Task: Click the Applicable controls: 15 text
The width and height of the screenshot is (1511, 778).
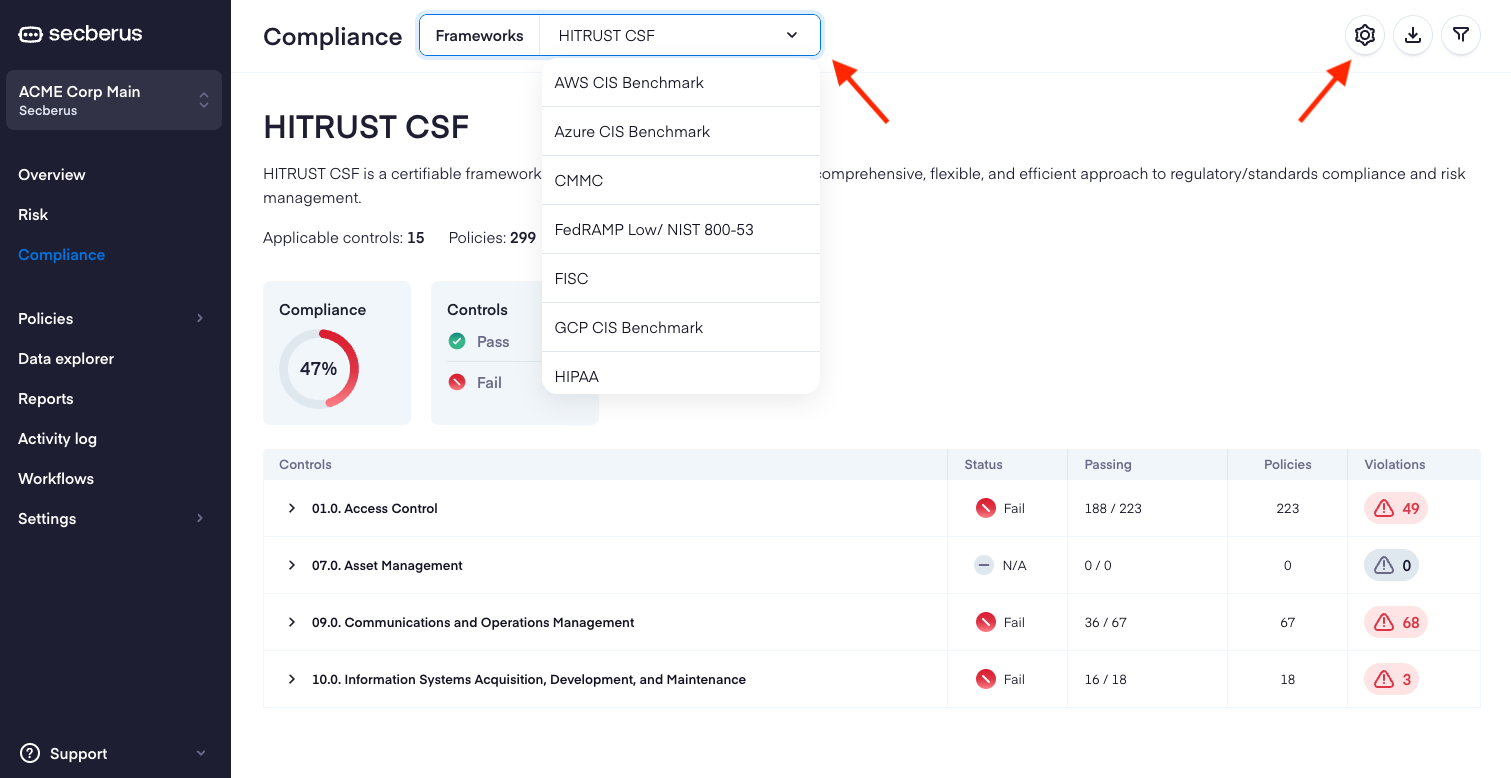Action: [344, 238]
